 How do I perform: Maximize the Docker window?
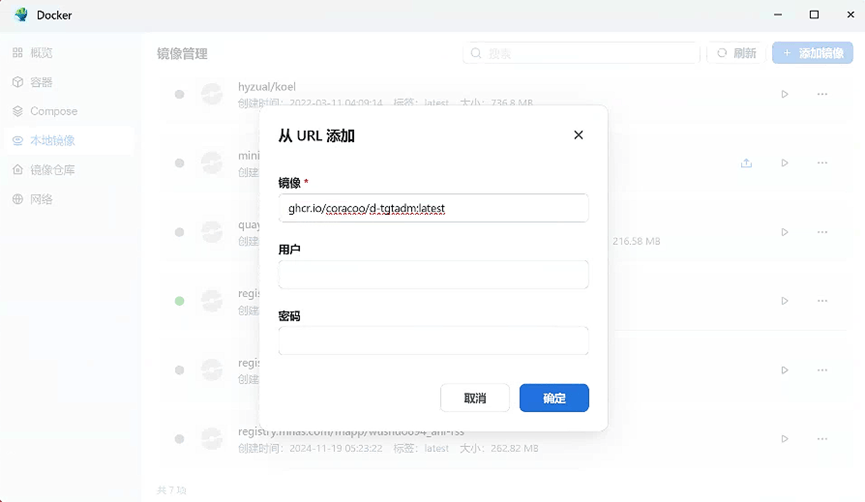pyautogui.click(x=814, y=15)
